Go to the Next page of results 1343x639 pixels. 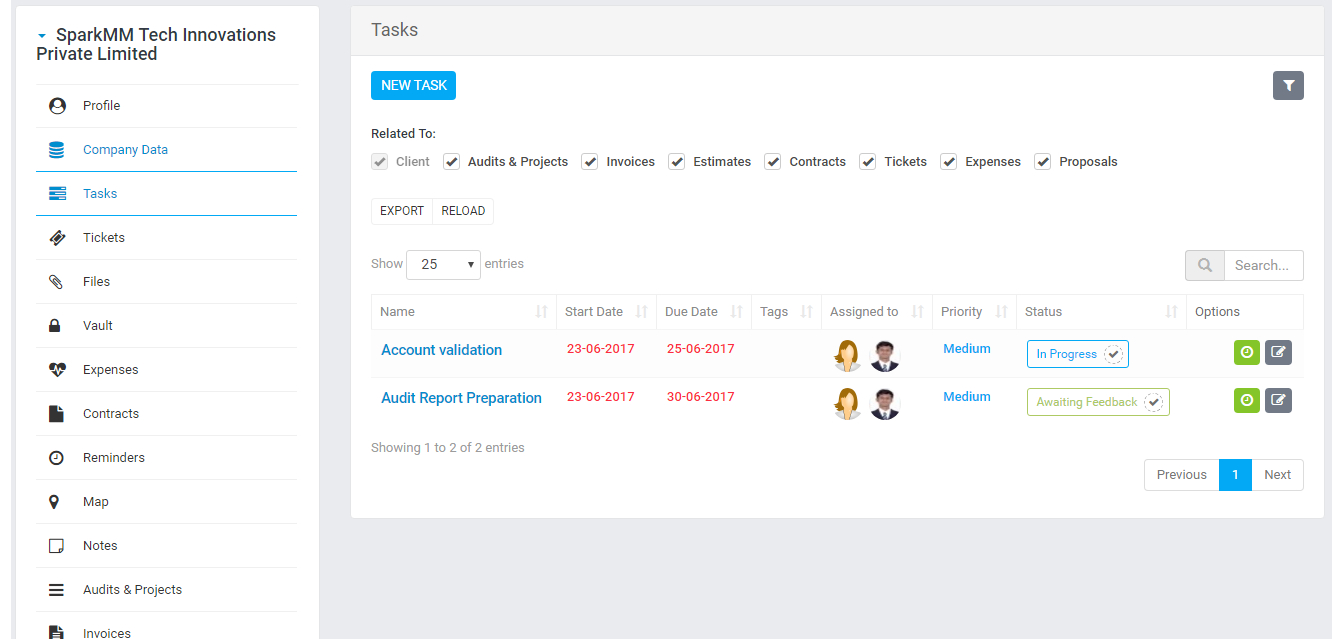[1277, 475]
